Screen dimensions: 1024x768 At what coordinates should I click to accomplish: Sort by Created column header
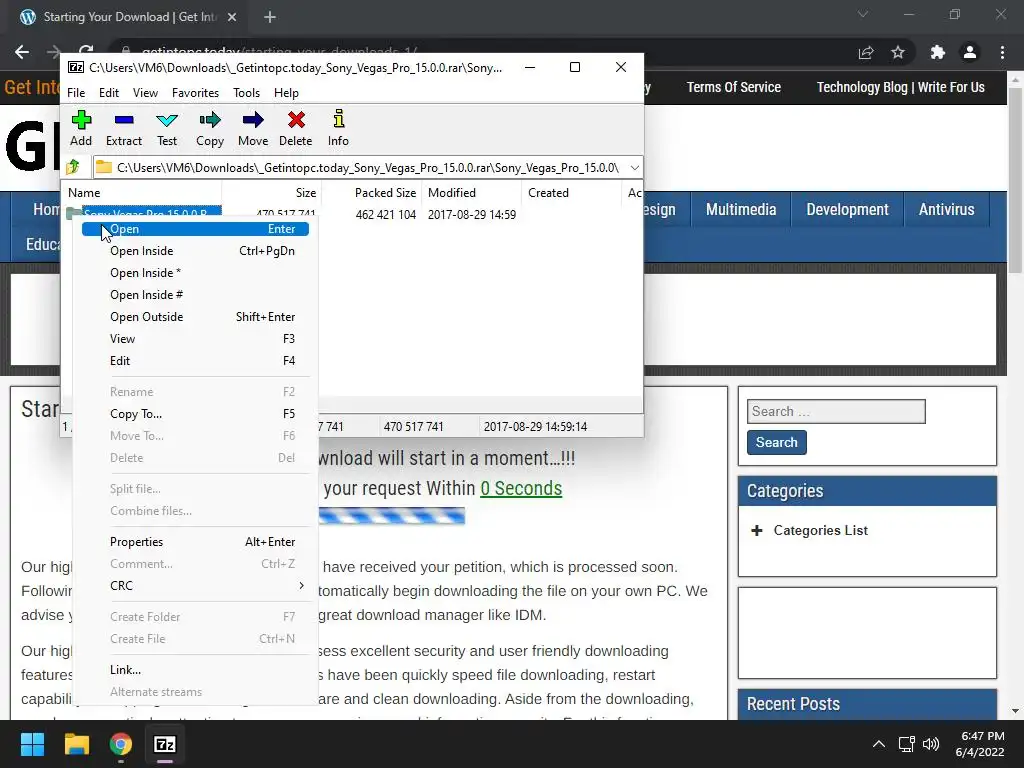click(x=571, y=193)
